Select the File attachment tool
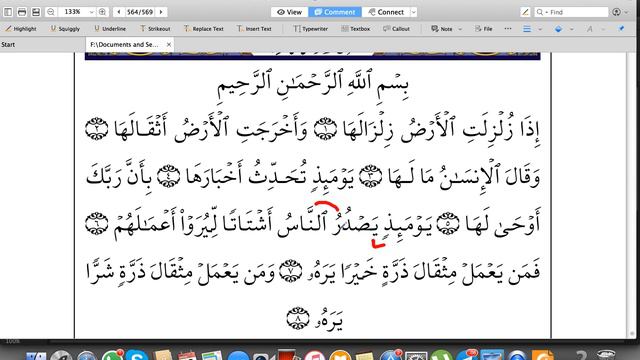Screen dimensions: 640x360 point(484,29)
